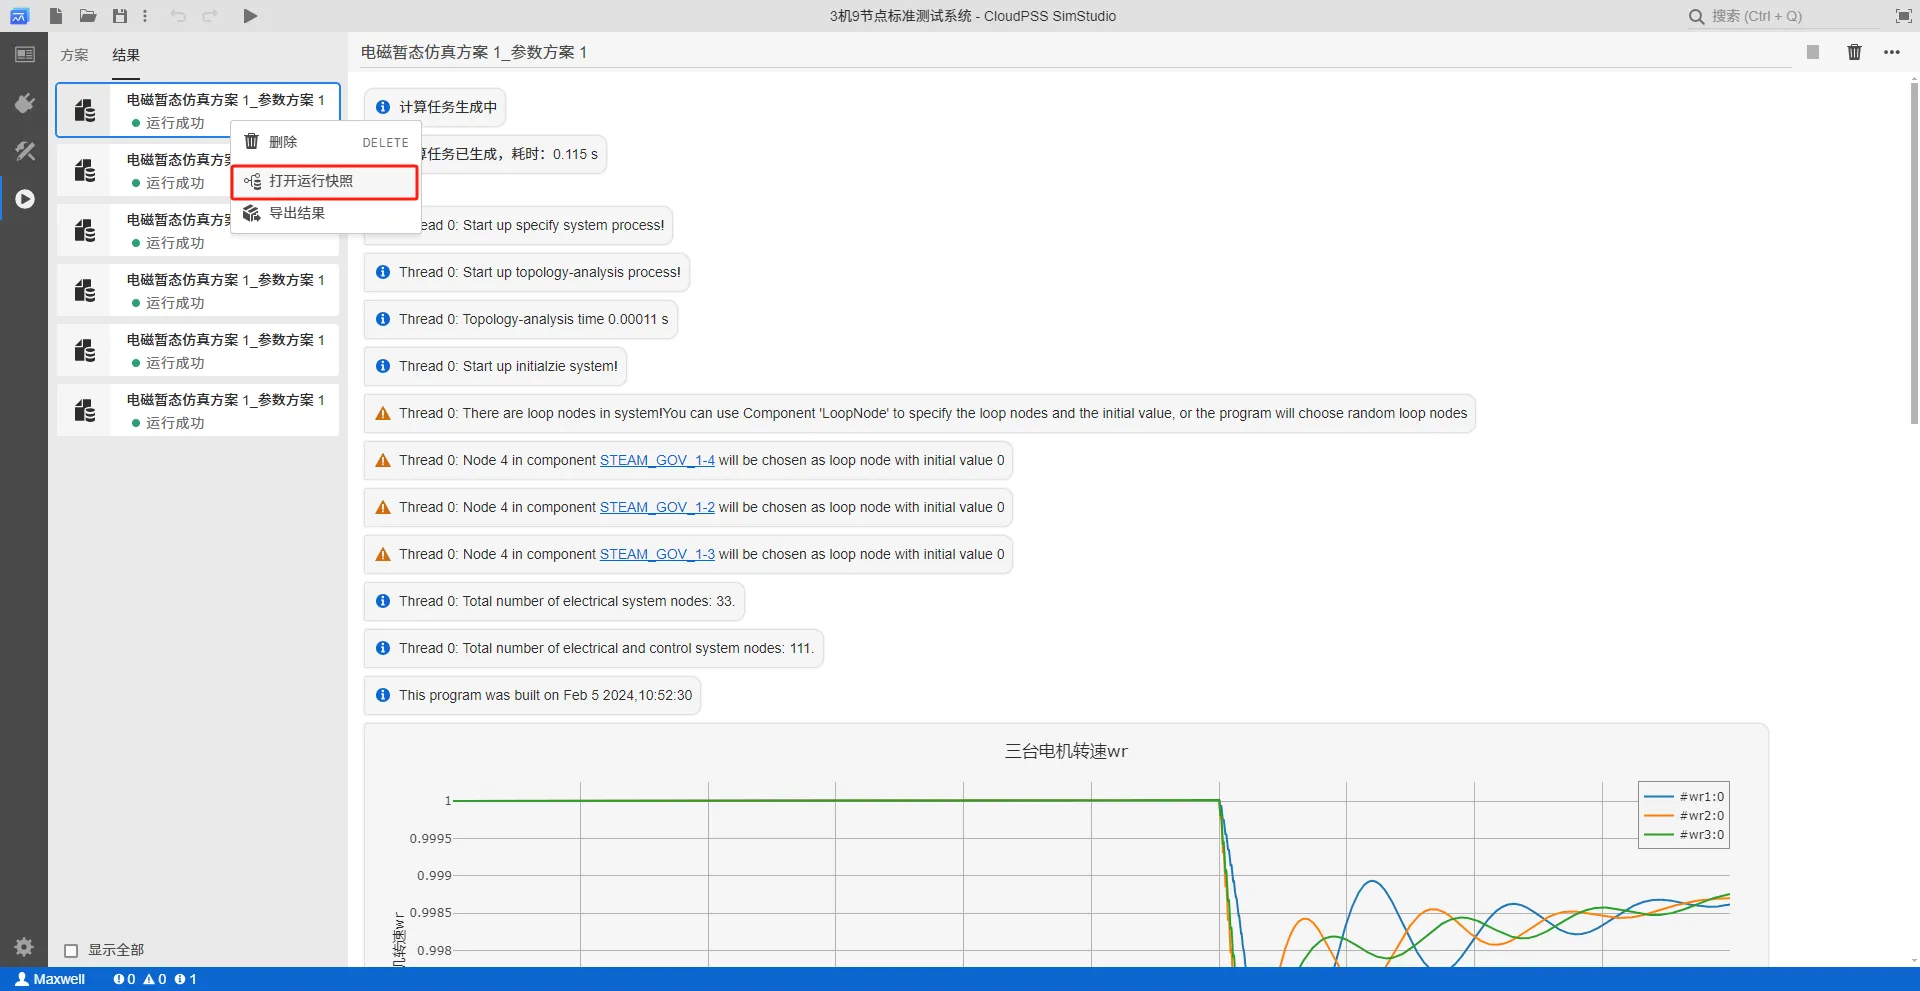Open the settings gear in left sidebar
The image size is (1920, 991).
coord(24,946)
